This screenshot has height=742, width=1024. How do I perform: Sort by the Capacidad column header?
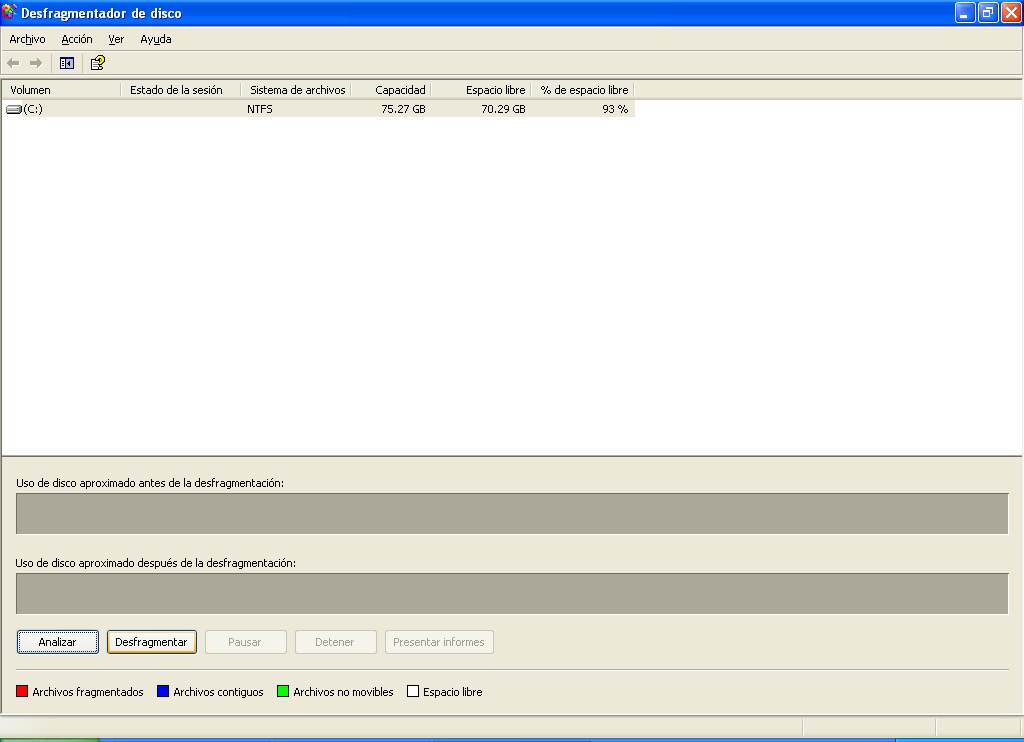tap(391, 90)
